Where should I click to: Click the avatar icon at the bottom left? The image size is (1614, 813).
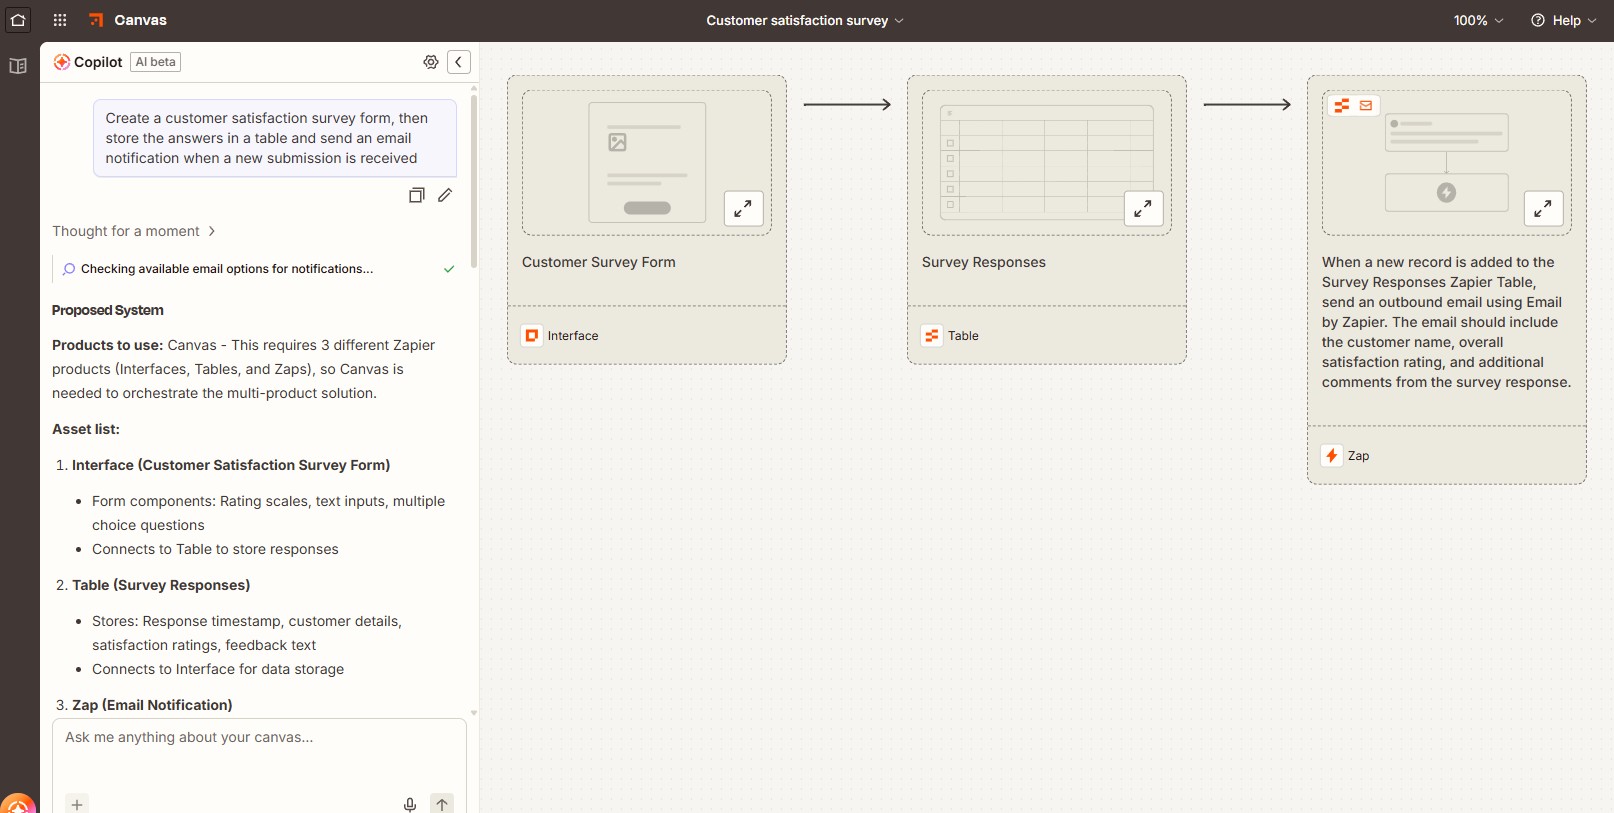click(18, 803)
